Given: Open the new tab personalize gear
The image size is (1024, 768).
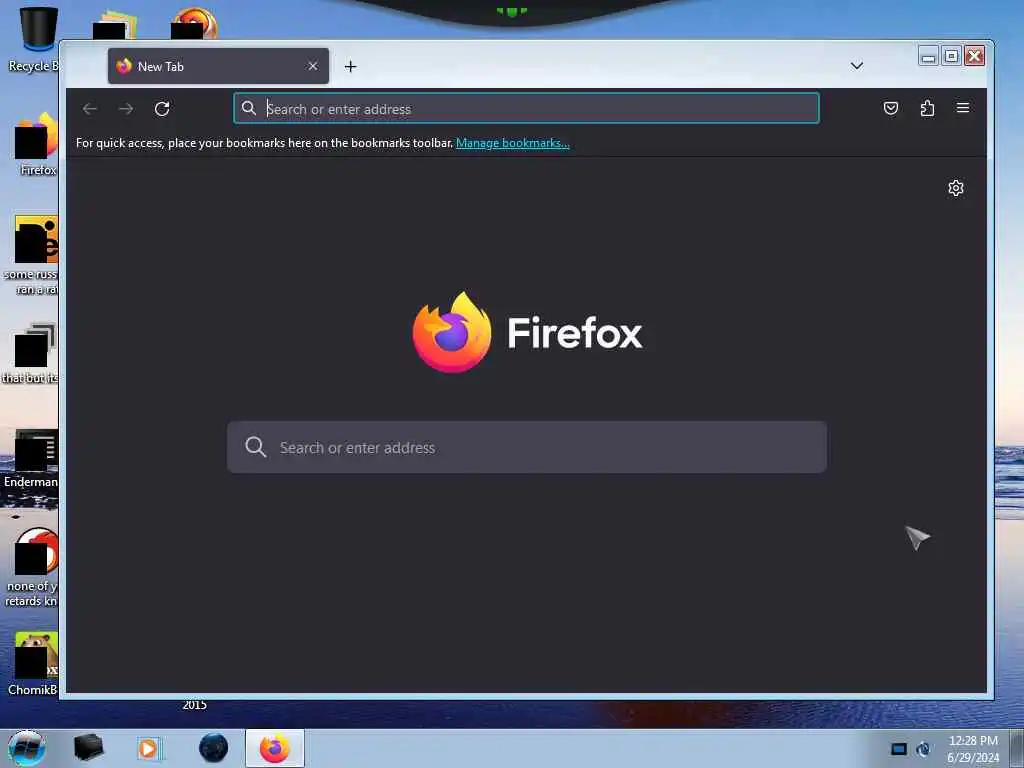Looking at the screenshot, I should coord(955,188).
